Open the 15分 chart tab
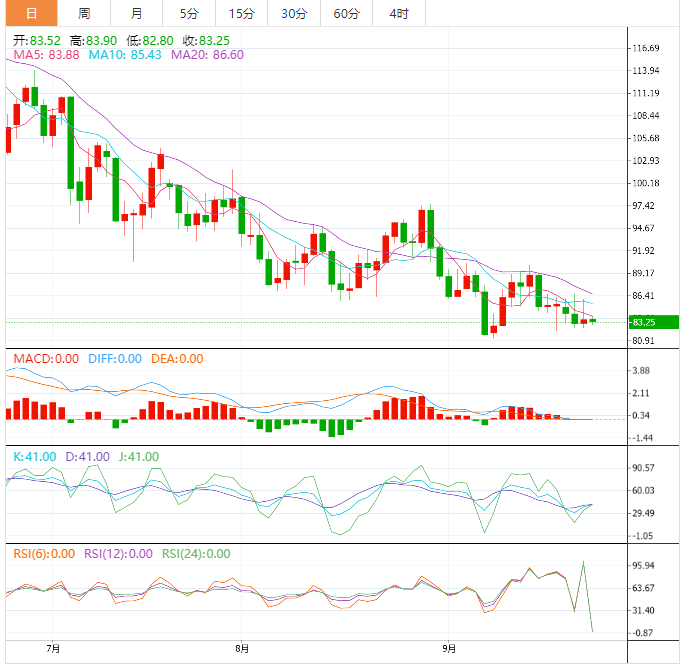Image resolution: width=690 pixels, height=671 pixels. point(242,13)
